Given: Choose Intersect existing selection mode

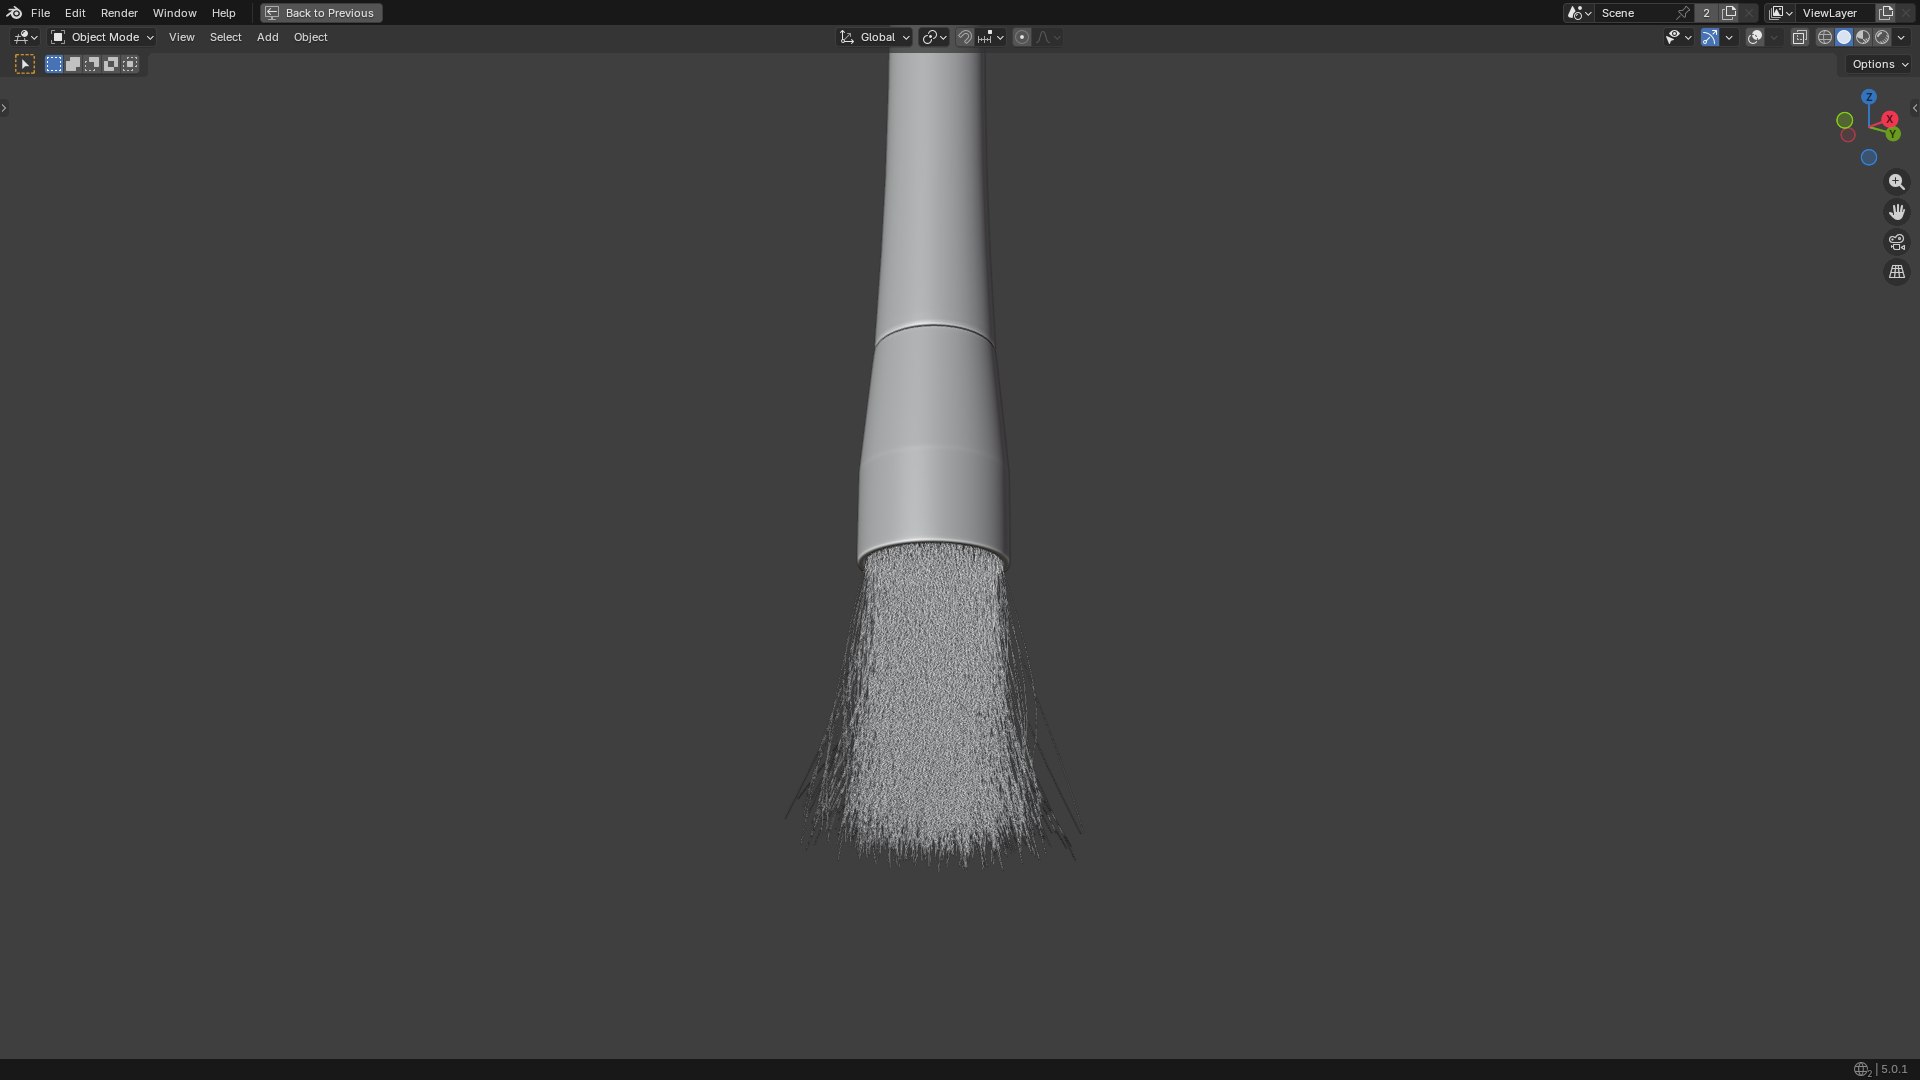Looking at the screenshot, I should point(130,64).
